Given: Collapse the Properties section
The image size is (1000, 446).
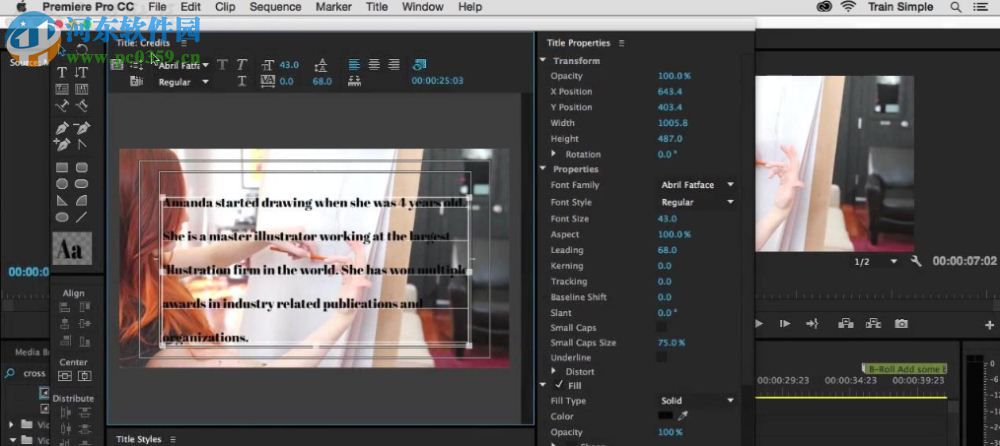Looking at the screenshot, I should tap(543, 169).
